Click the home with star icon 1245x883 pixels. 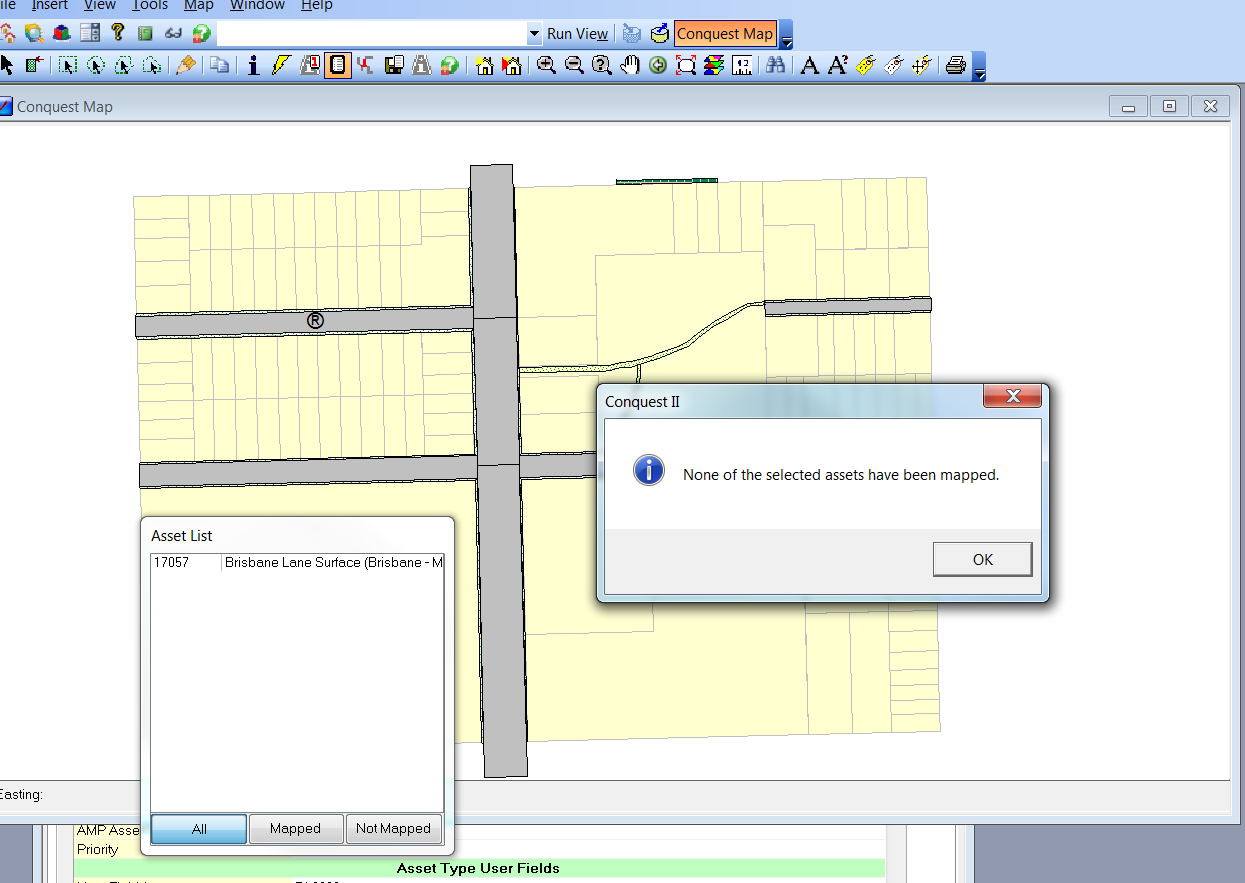(x=485, y=66)
